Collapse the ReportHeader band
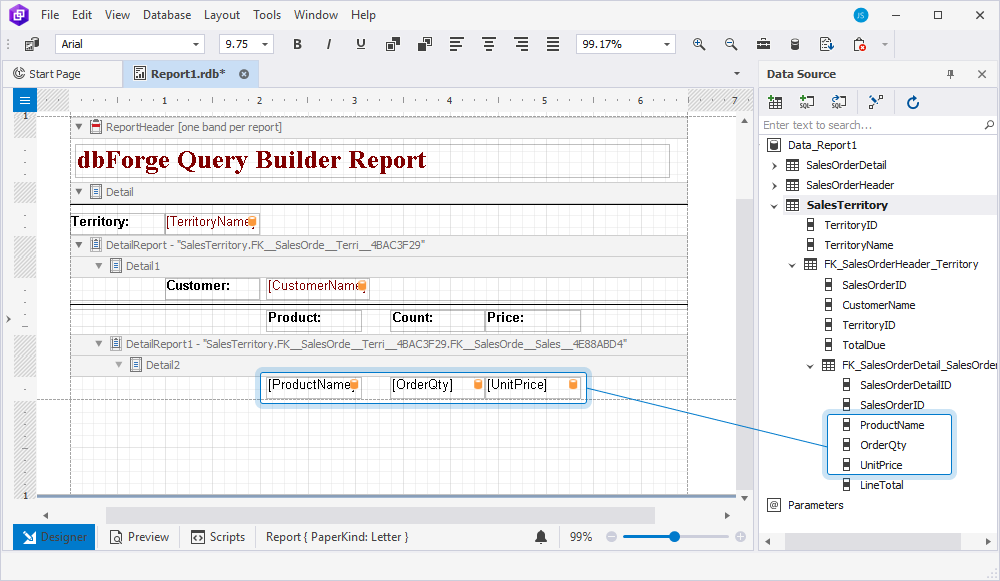 79,126
